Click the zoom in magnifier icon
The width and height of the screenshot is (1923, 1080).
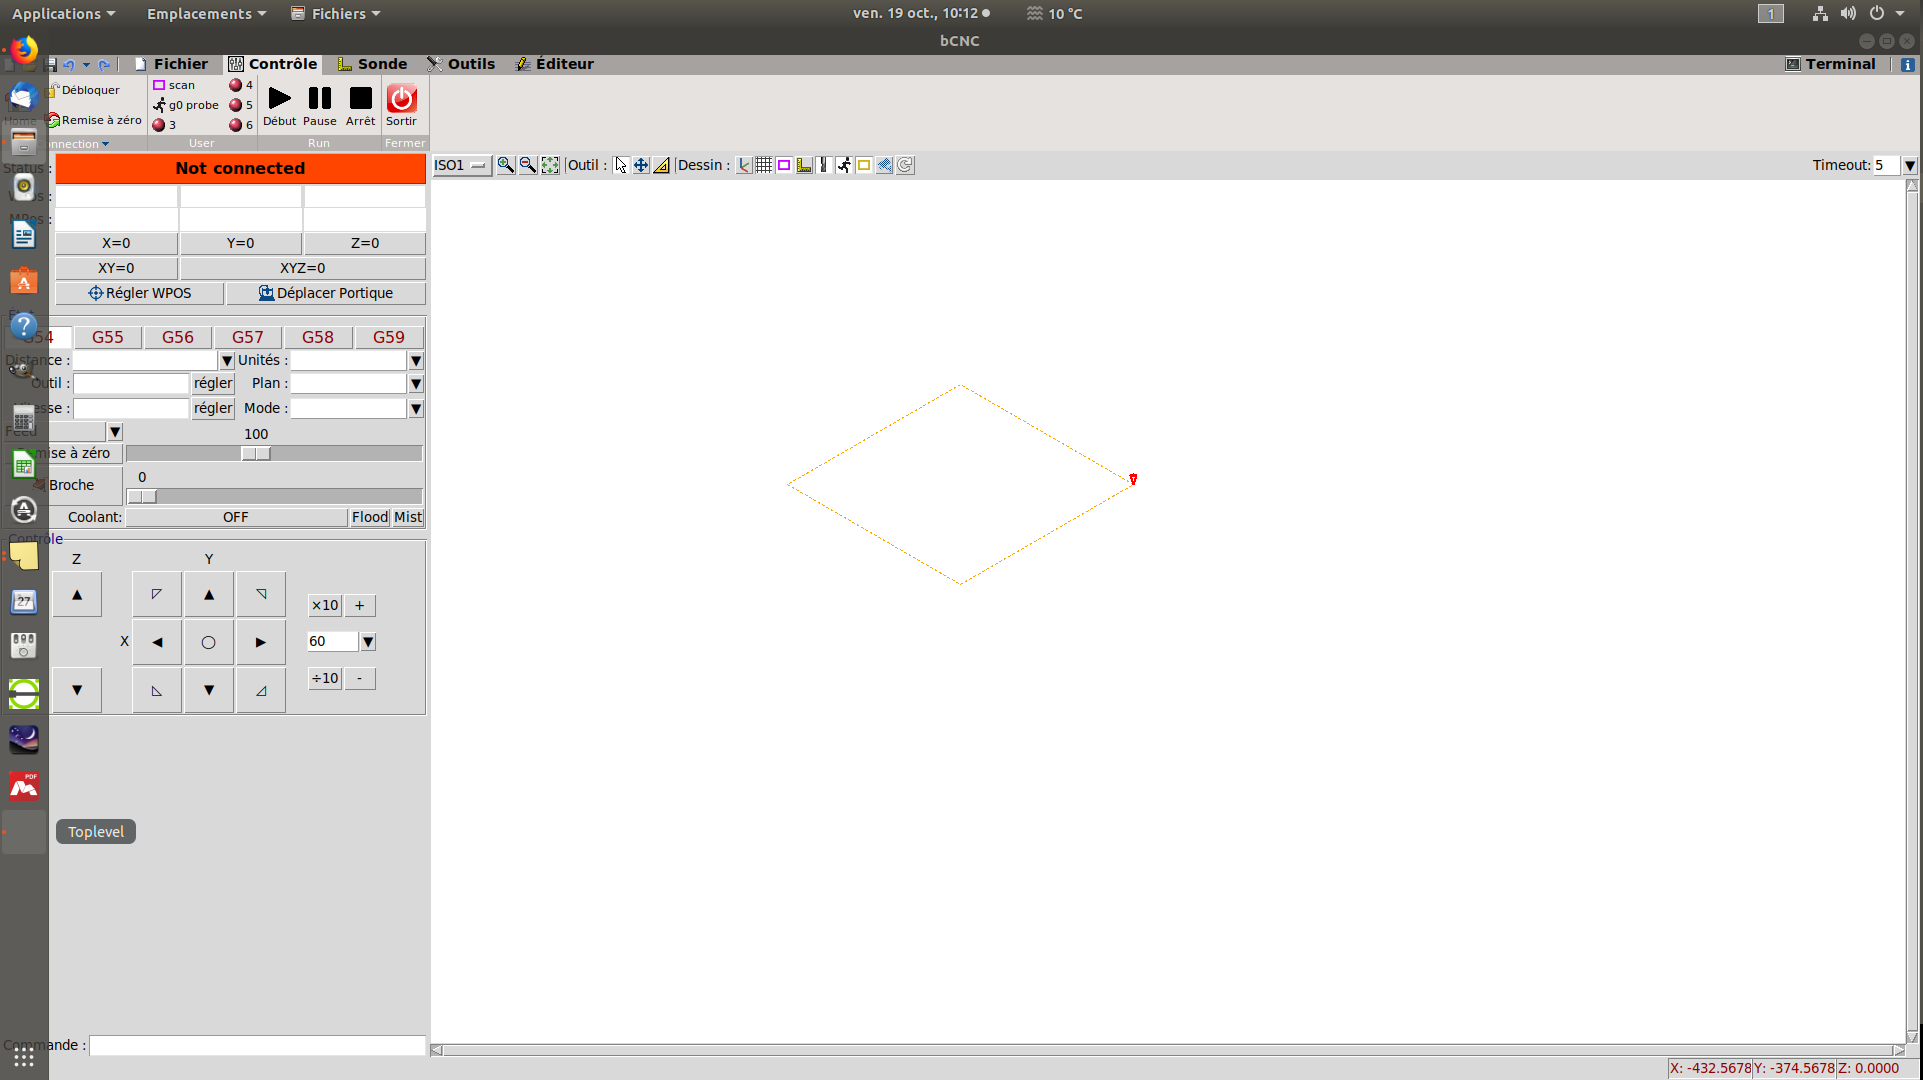pyautogui.click(x=506, y=165)
